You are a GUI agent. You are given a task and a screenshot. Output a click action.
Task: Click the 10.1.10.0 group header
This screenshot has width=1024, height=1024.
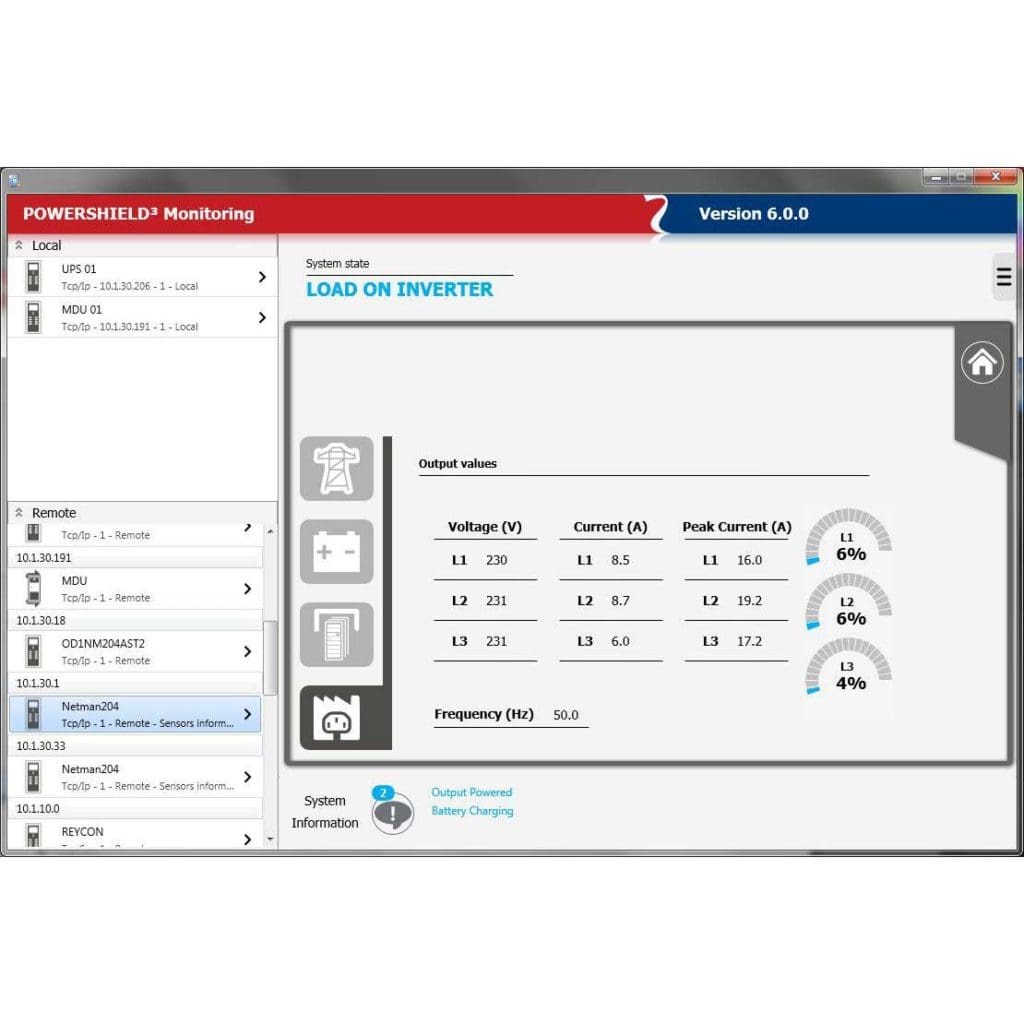point(135,808)
